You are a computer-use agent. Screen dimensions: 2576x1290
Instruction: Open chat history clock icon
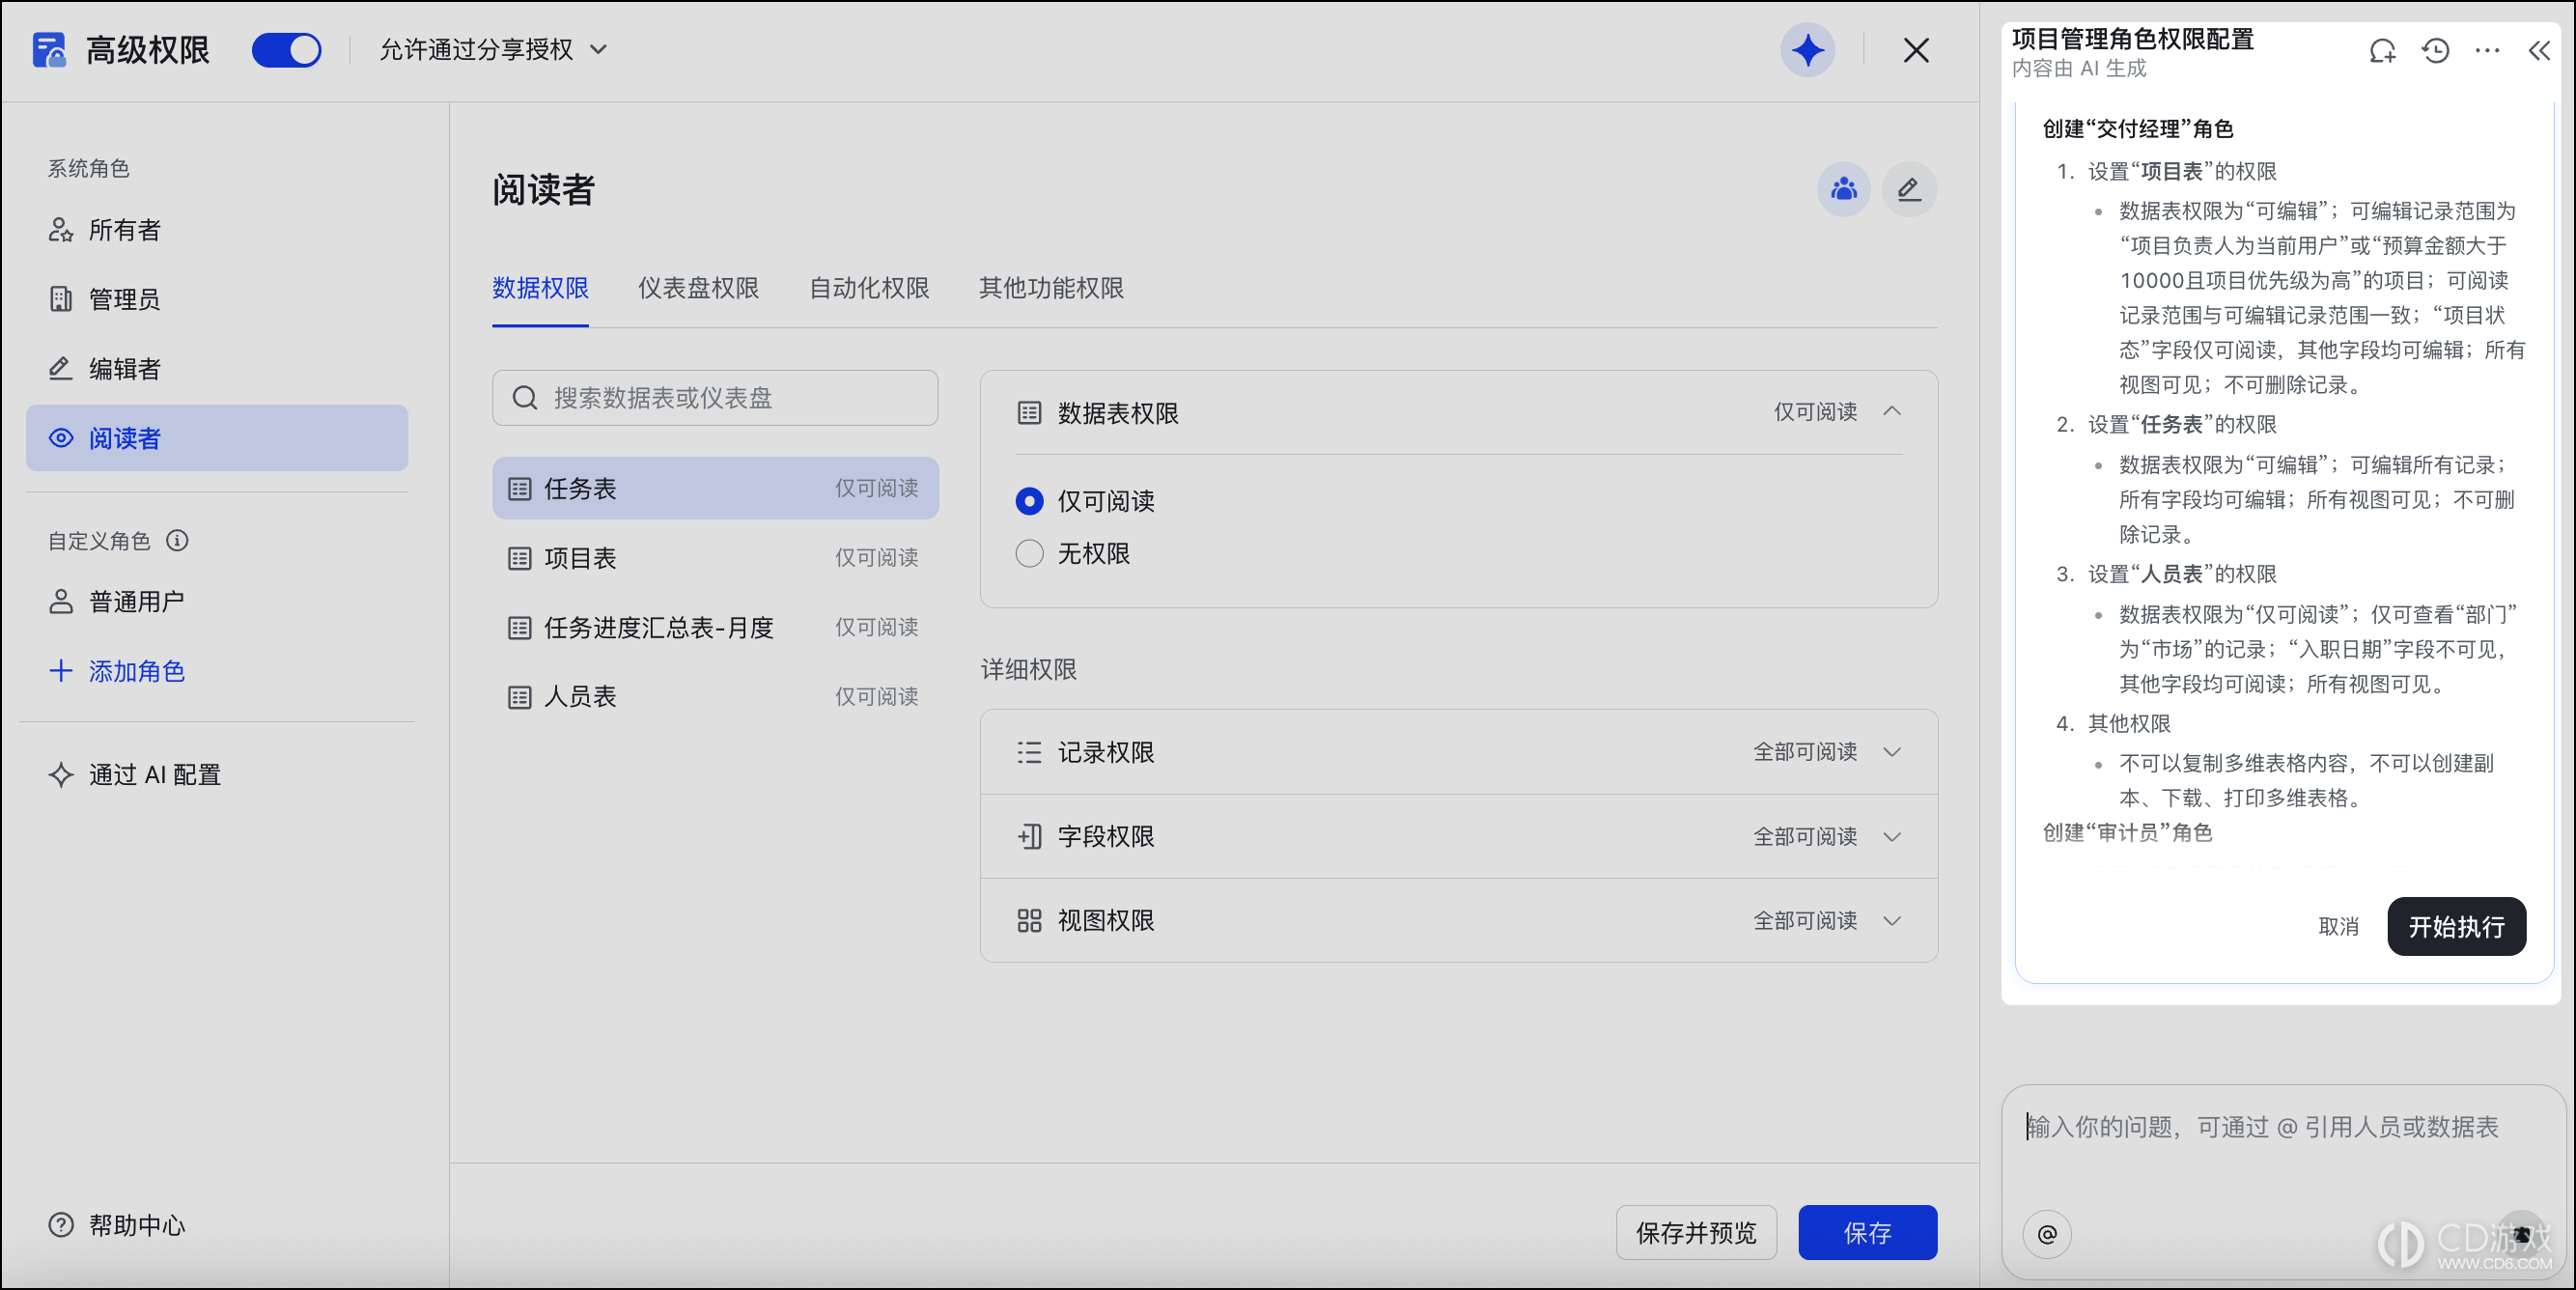(x=2435, y=51)
